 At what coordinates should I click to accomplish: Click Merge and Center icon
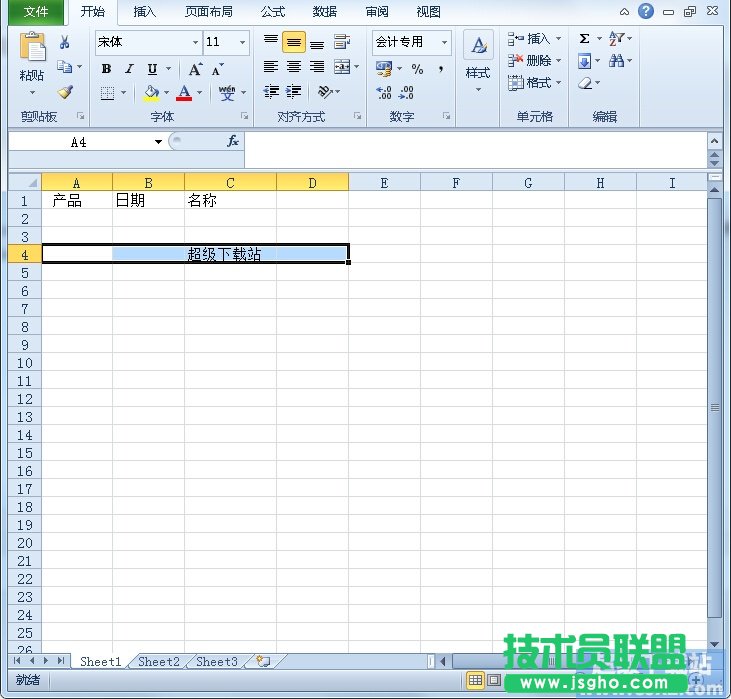[x=342, y=67]
